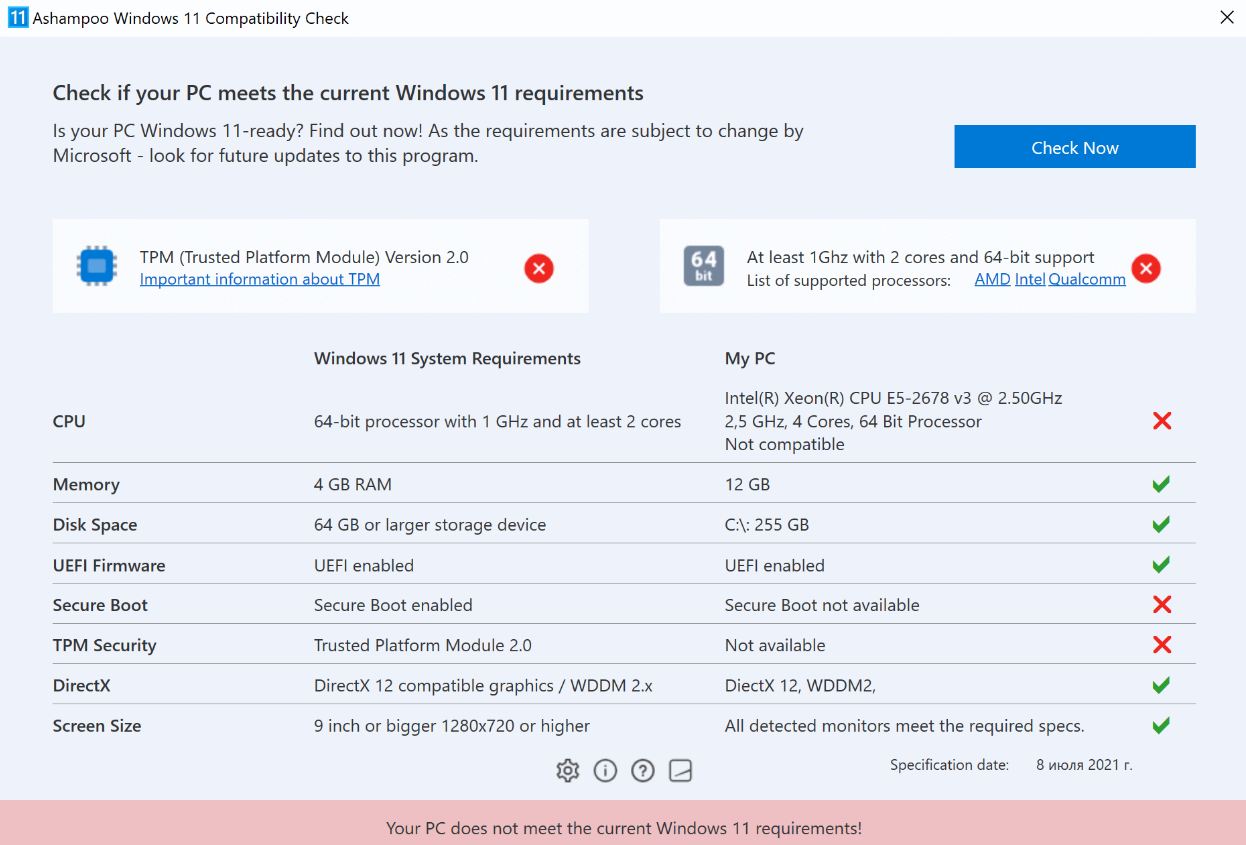Click 'Secure Boot not available' text
This screenshot has width=1246, height=845.
(822, 605)
